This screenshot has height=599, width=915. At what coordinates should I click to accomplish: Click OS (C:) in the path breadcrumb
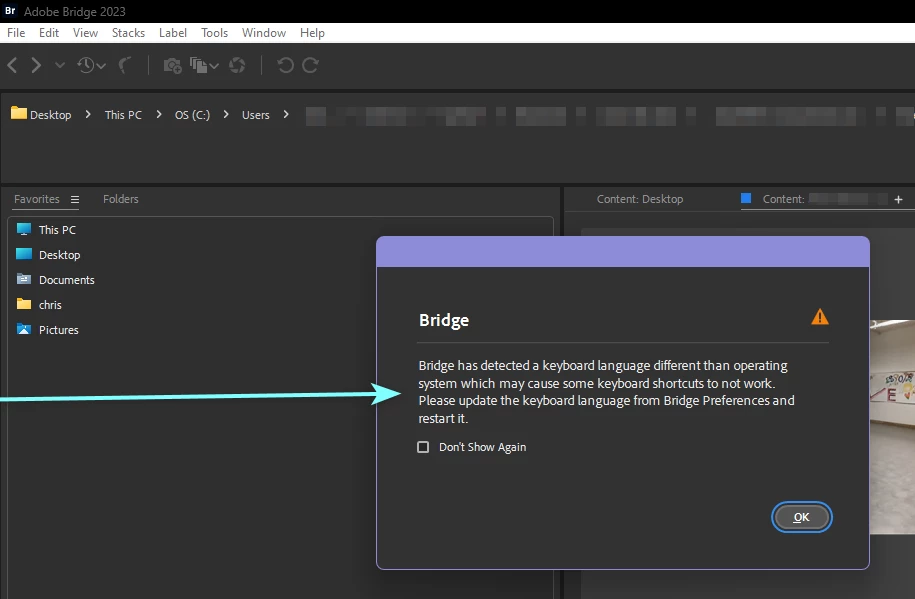coord(192,115)
